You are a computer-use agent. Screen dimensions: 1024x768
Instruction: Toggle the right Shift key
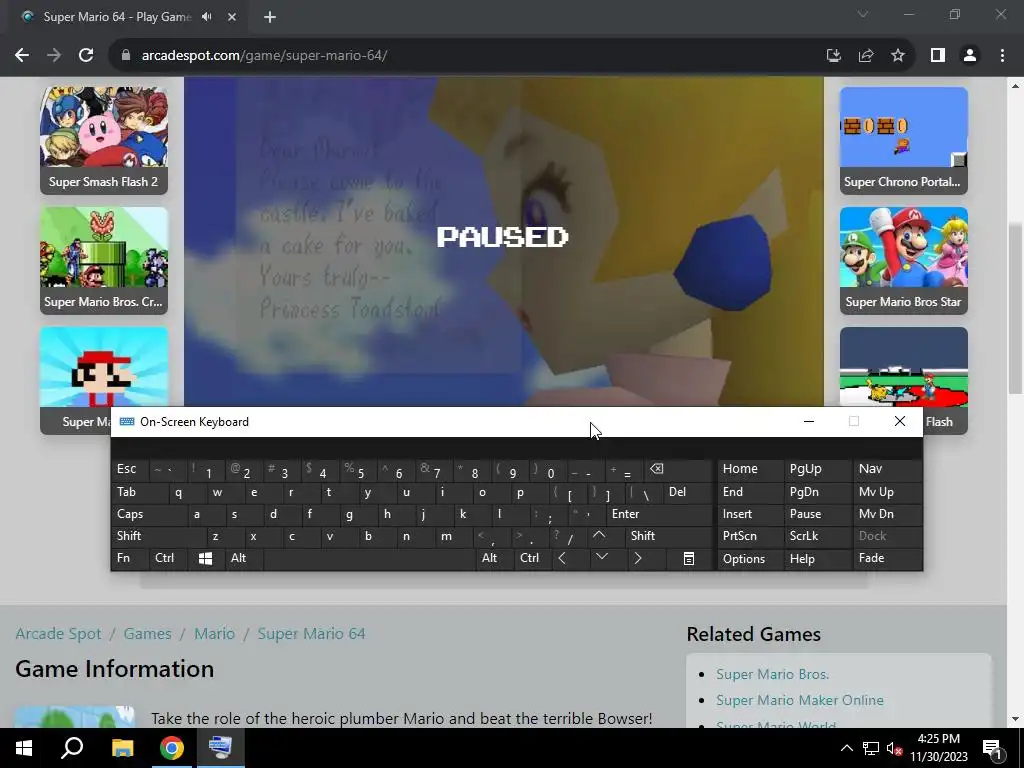tap(667, 536)
